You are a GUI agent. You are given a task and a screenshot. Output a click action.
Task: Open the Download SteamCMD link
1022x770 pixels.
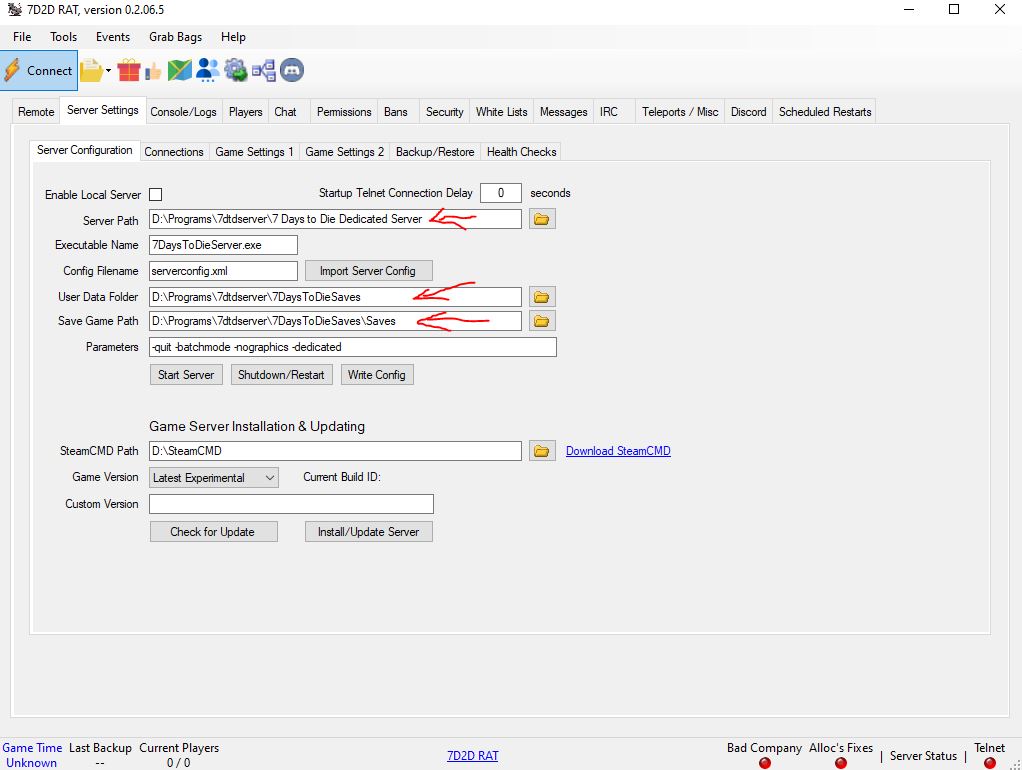coord(618,451)
